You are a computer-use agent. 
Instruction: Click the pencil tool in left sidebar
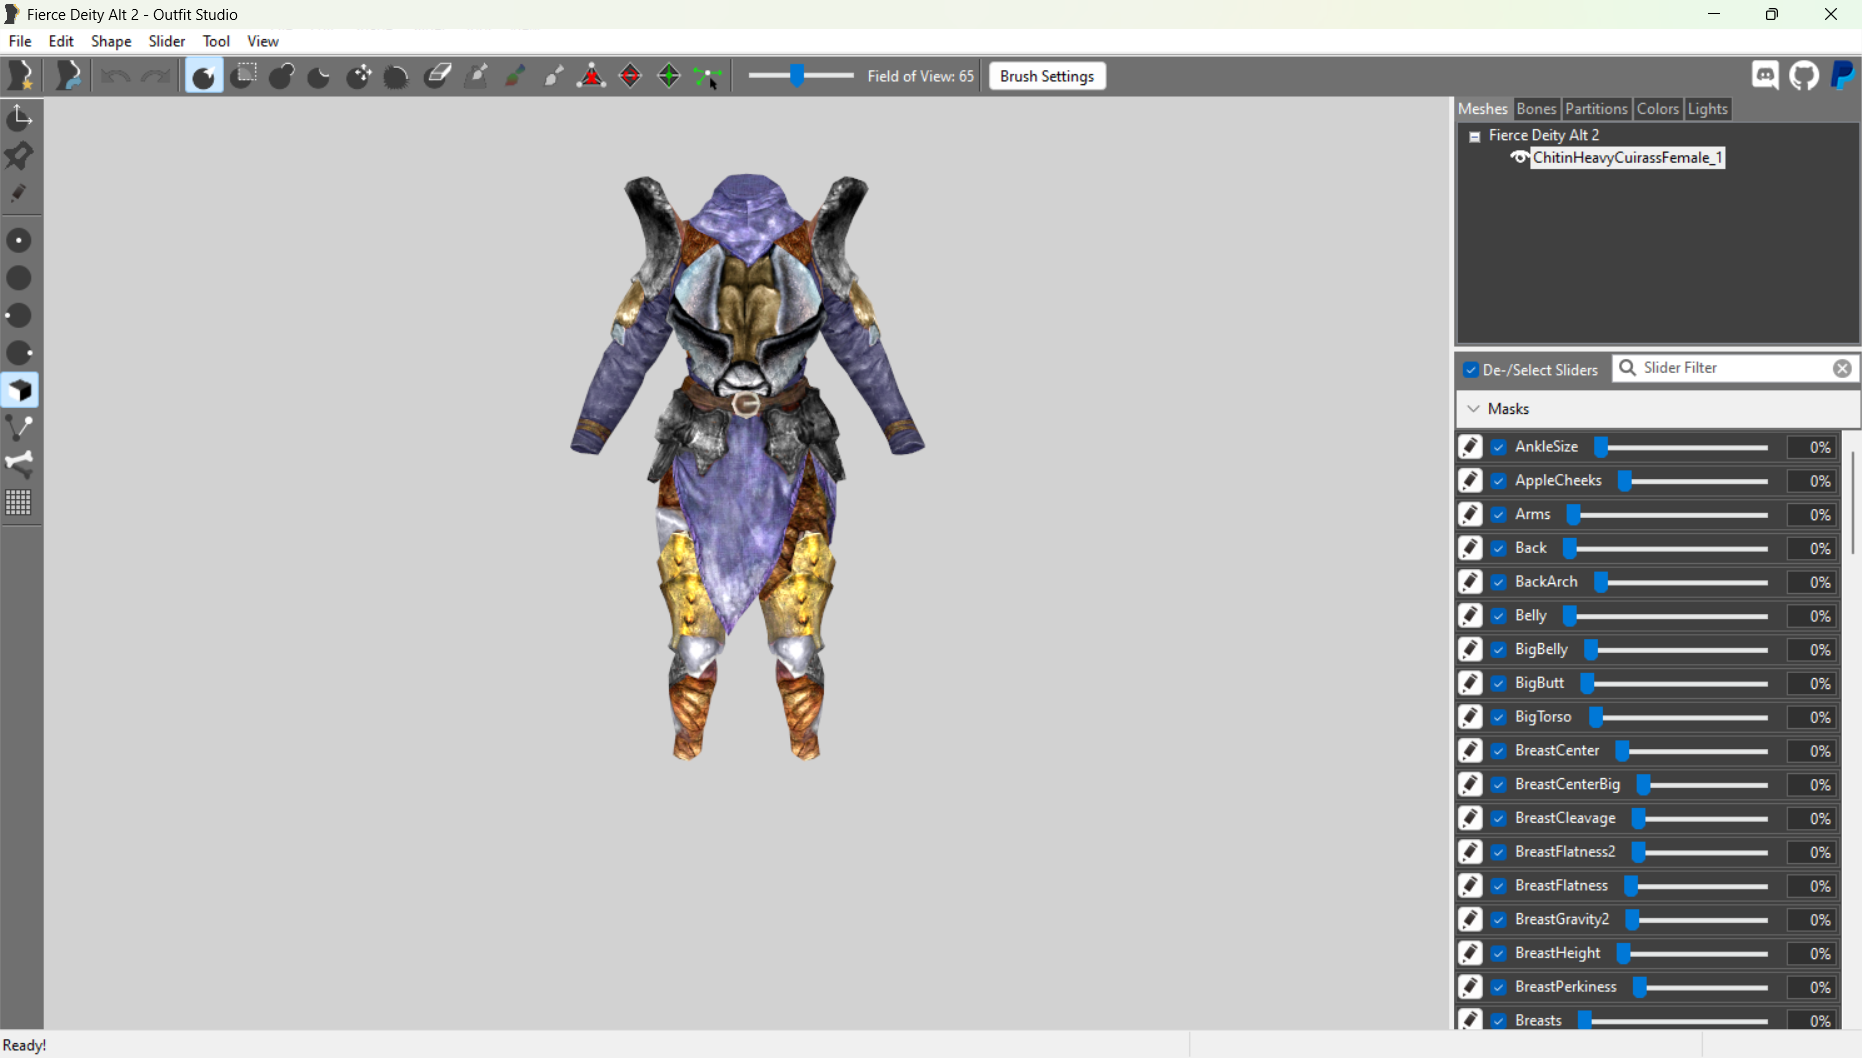[20, 194]
